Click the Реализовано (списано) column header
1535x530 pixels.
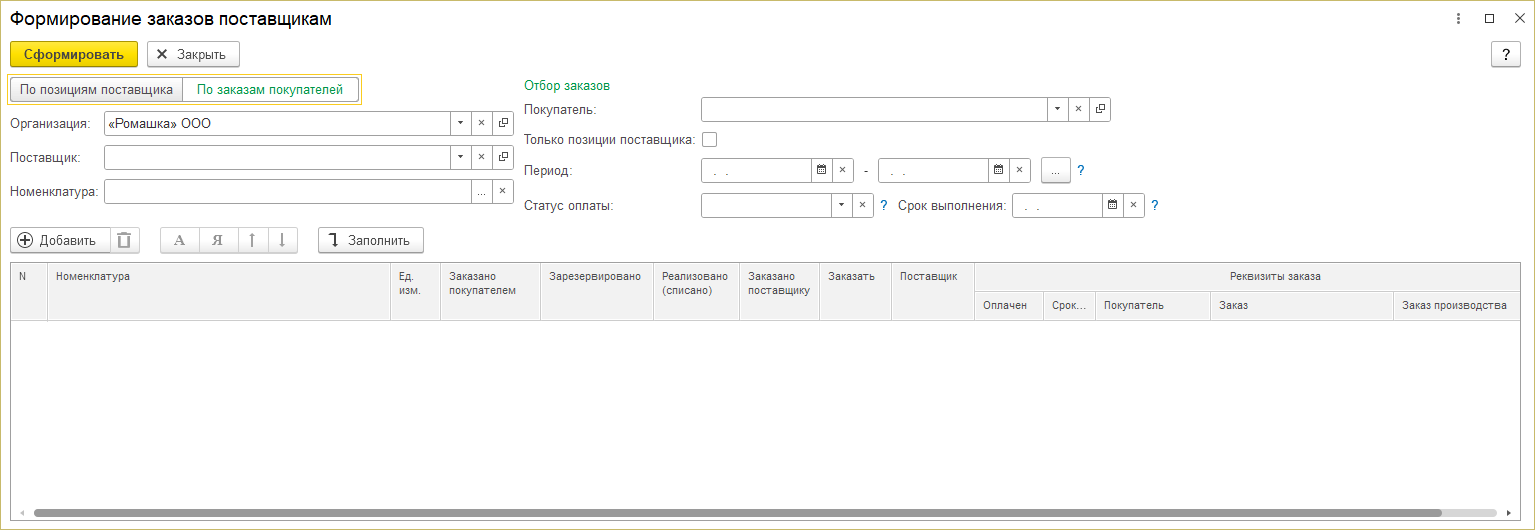coord(696,291)
